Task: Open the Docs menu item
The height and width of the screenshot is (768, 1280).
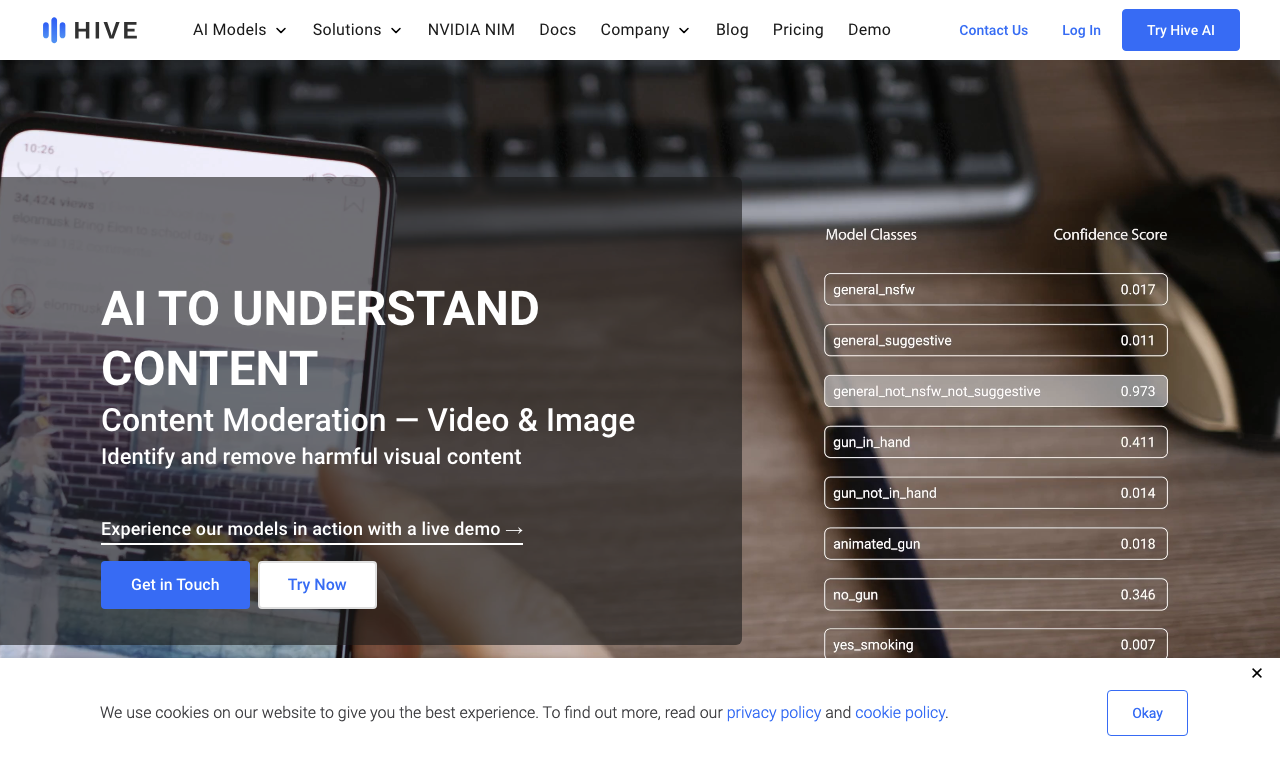Action: (x=558, y=30)
